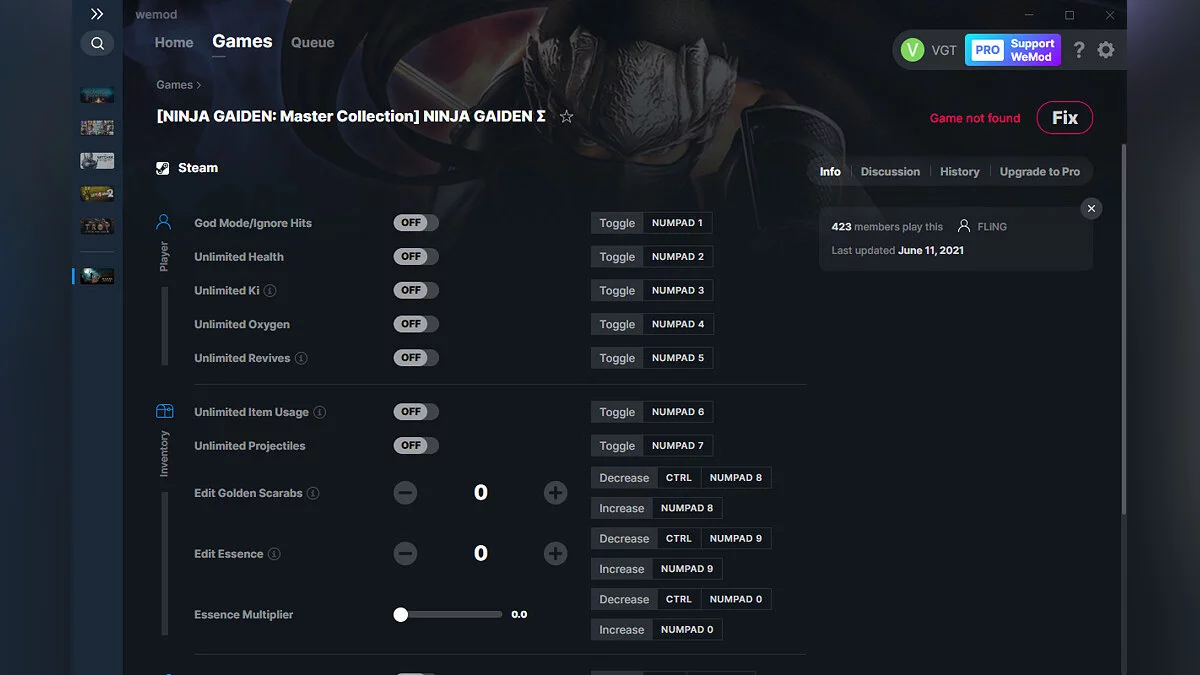Open the help question mark icon
Viewport: 1200px width, 675px height.
tap(1078, 49)
